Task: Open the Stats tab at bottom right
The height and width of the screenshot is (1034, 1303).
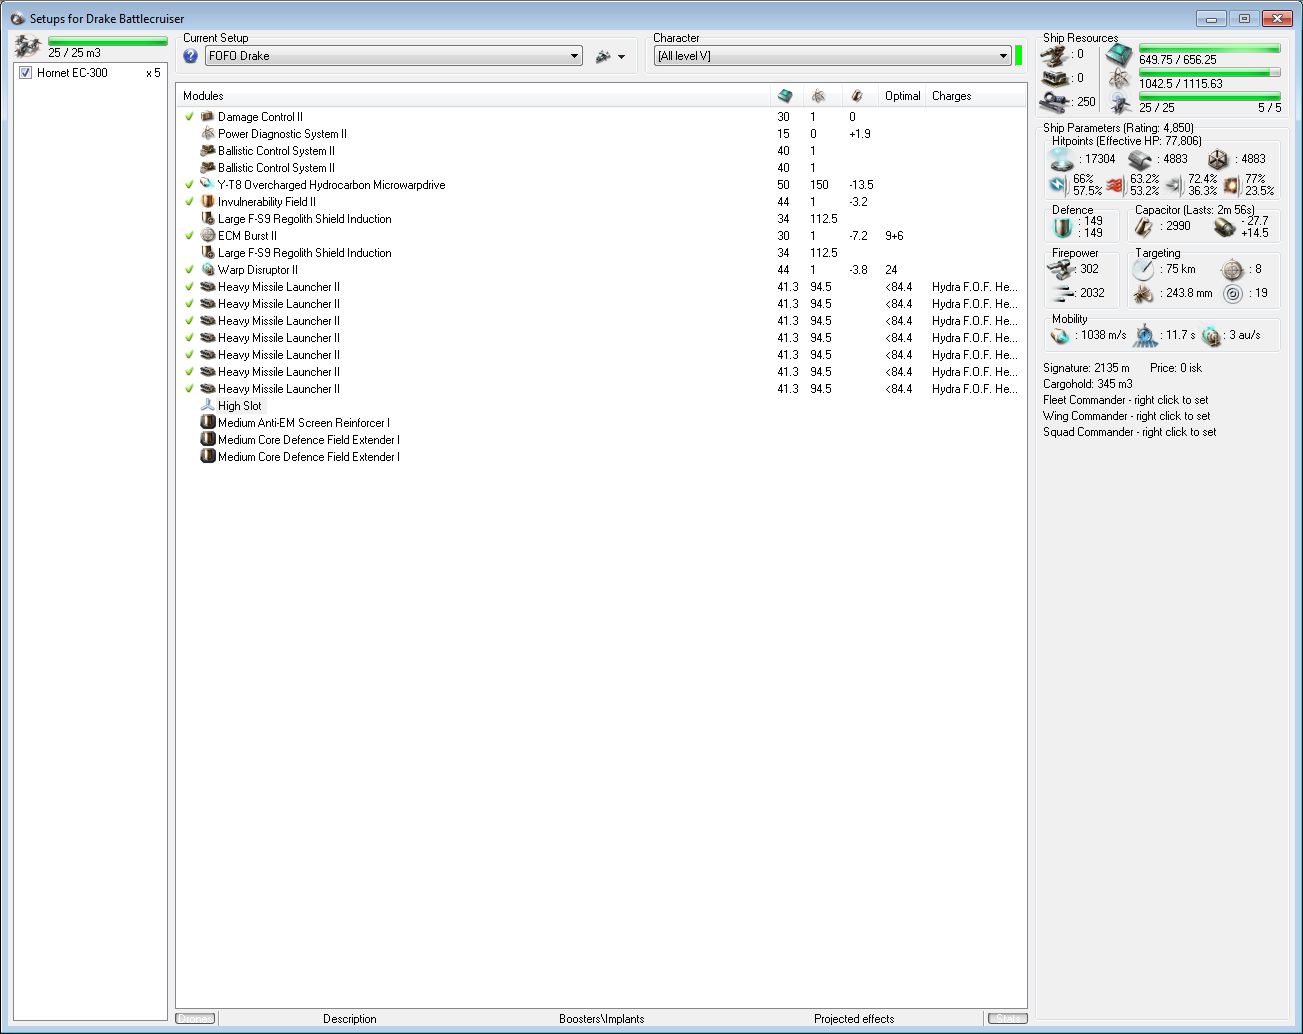Action: (1007, 1019)
